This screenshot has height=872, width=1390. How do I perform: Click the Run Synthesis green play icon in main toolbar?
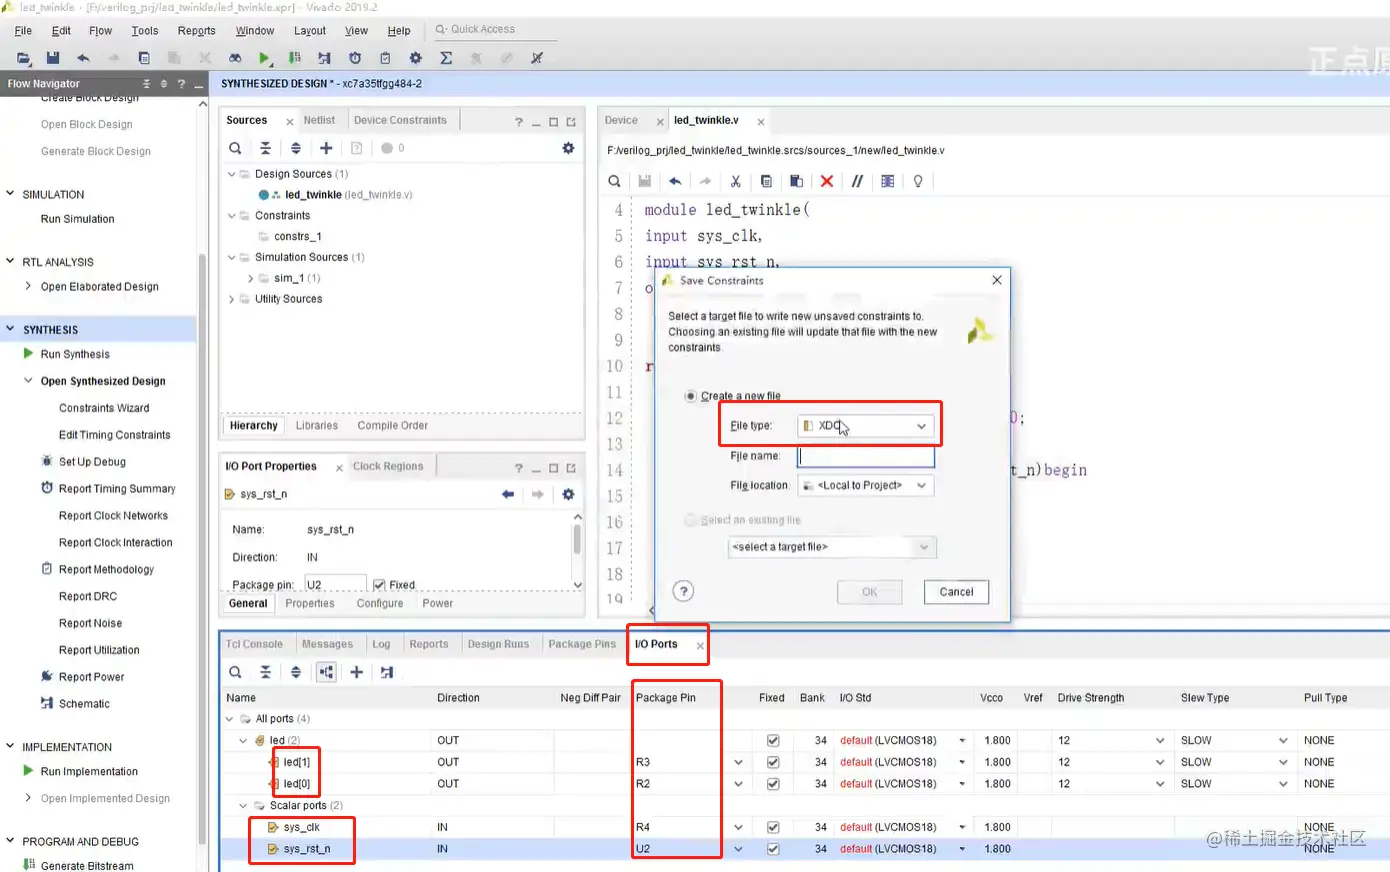(x=264, y=58)
